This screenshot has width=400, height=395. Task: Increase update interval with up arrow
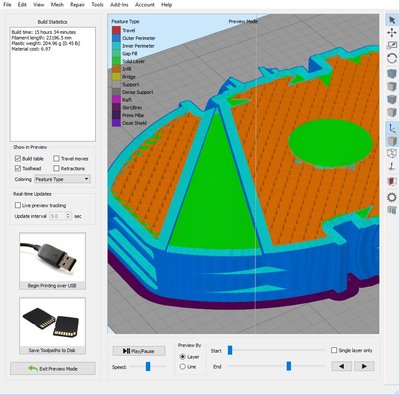click(68, 214)
